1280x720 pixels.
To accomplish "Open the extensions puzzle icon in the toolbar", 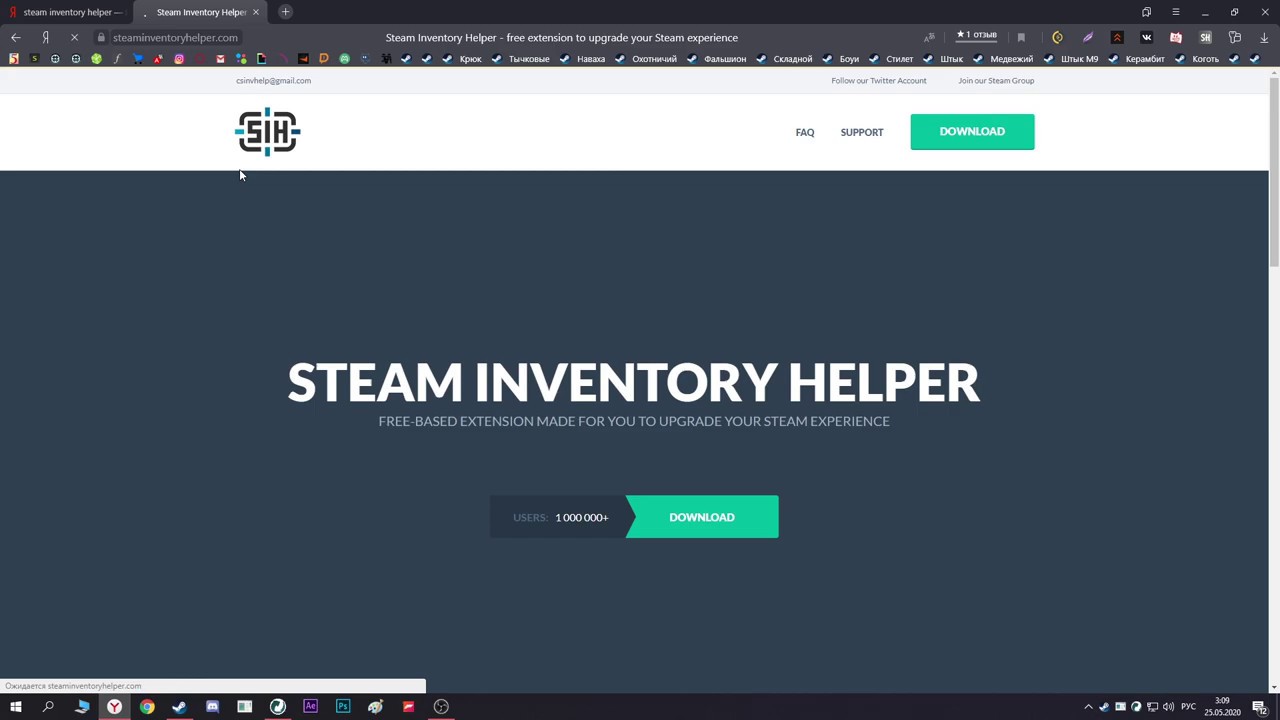I will 1235,37.
